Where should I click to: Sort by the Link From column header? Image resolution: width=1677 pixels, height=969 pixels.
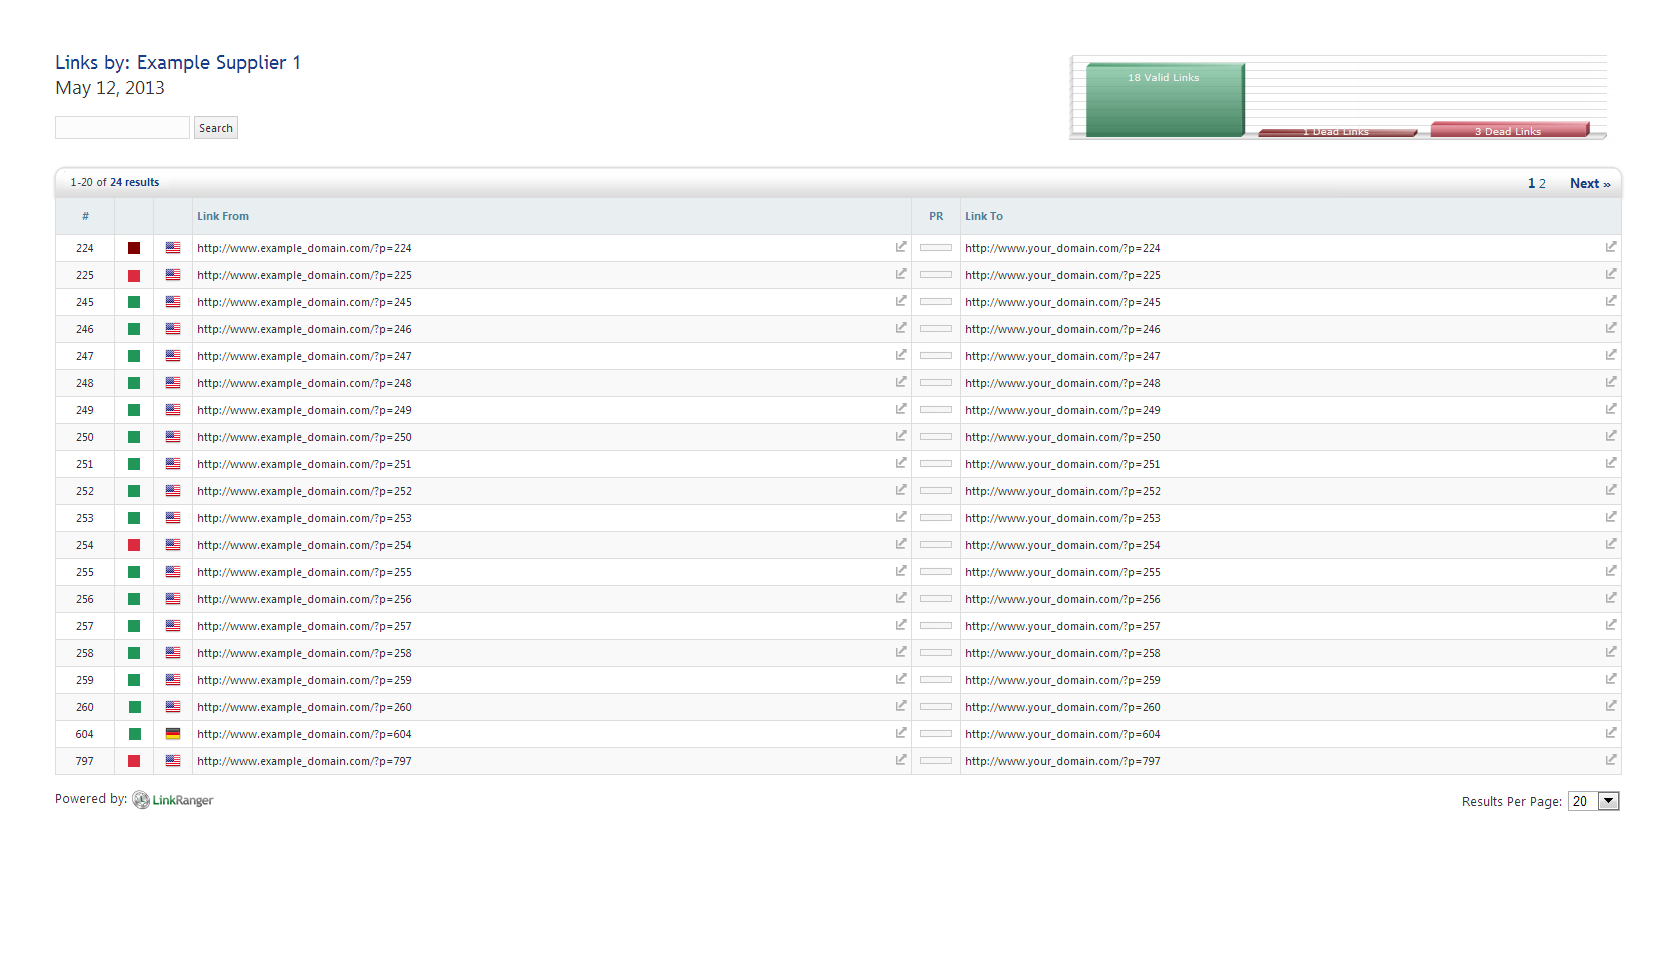pyautogui.click(x=223, y=216)
